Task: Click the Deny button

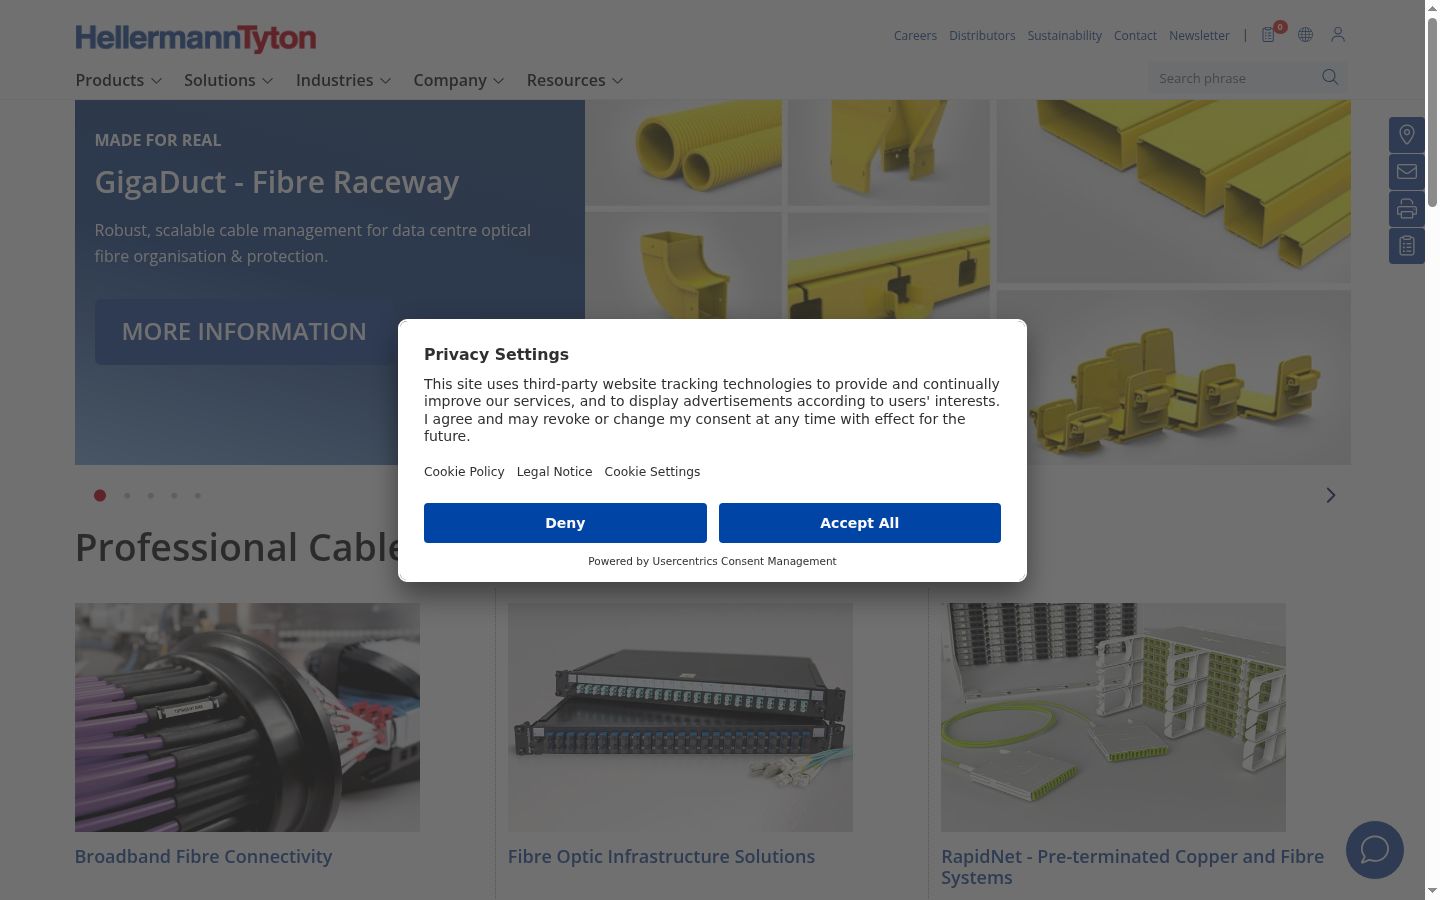Action: tap(565, 523)
